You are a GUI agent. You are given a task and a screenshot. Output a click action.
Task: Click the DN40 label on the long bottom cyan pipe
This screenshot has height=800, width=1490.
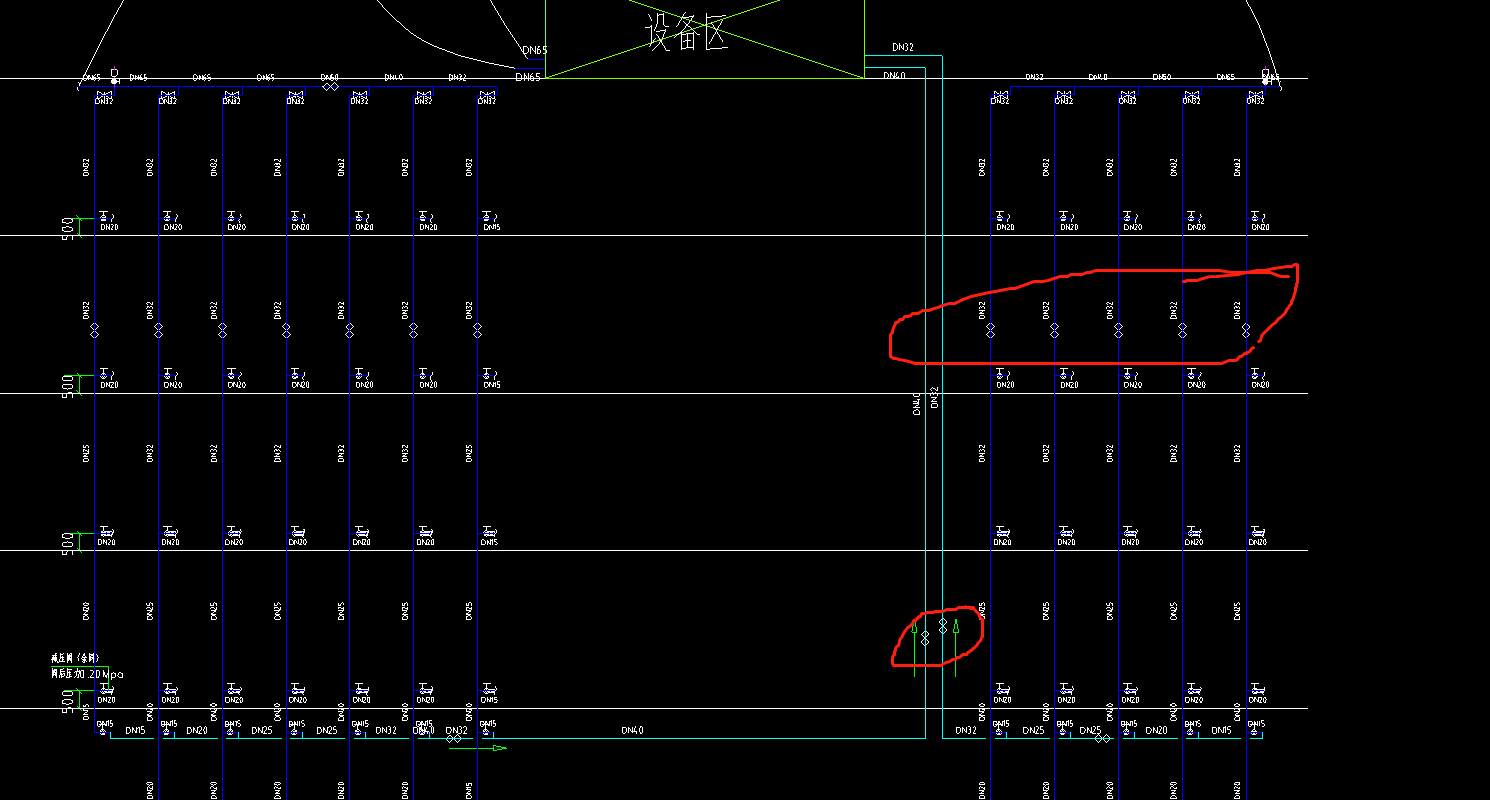(632, 730)
